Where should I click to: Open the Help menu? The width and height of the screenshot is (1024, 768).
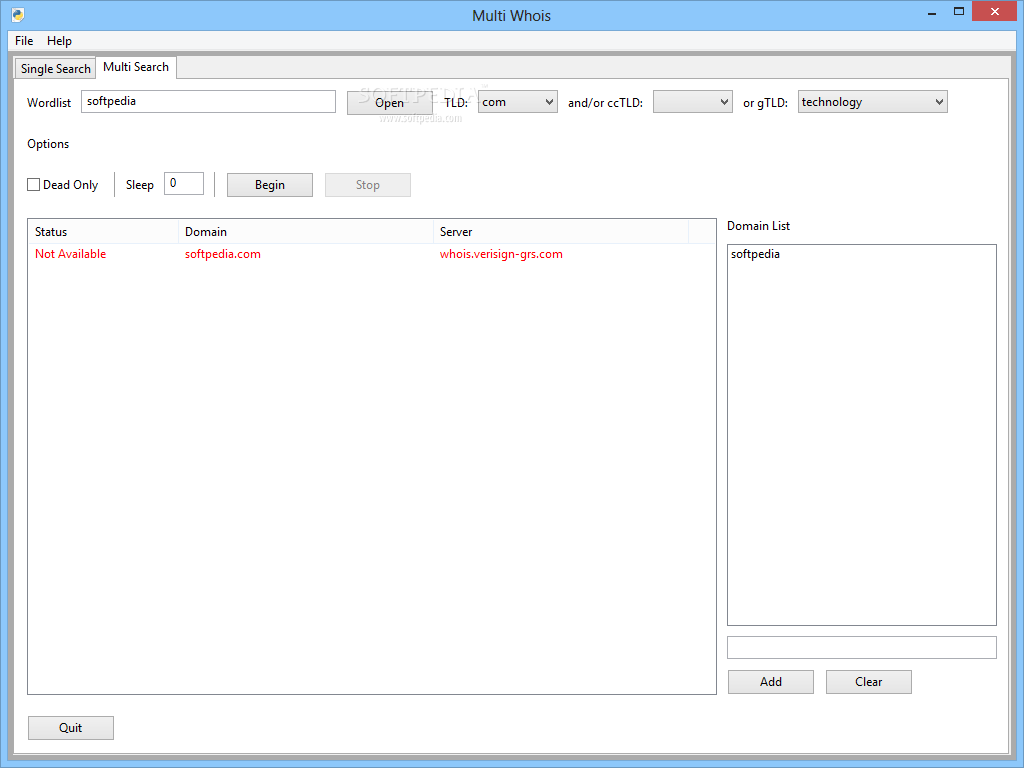click(59, 40)
